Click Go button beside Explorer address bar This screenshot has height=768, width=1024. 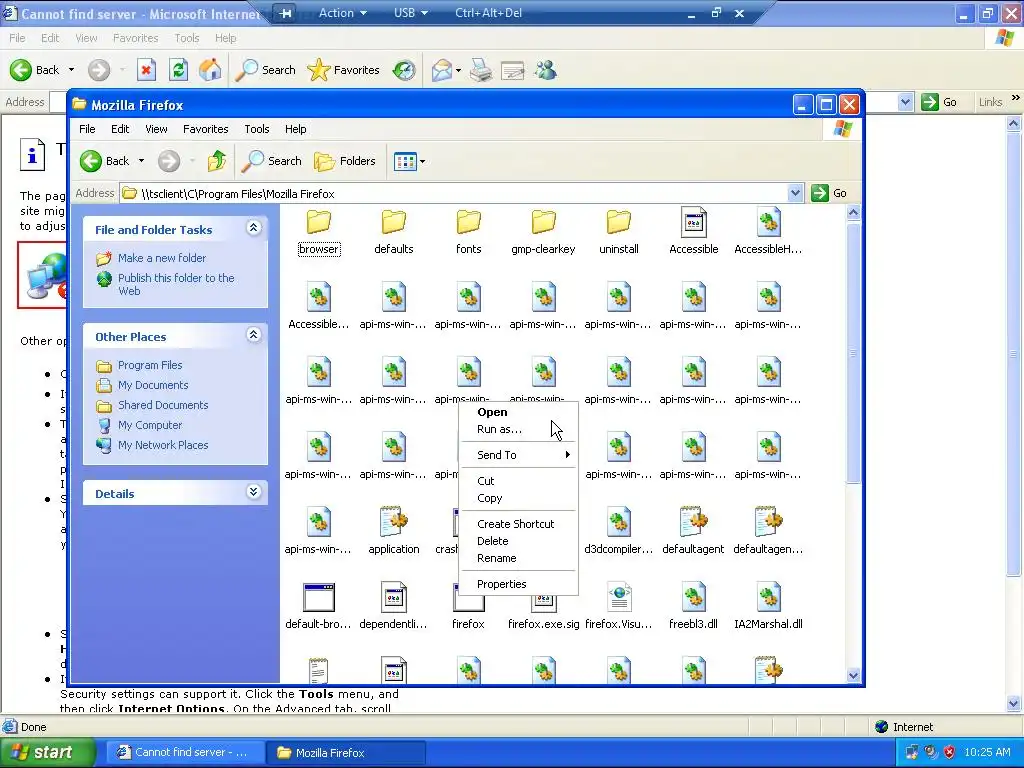point(829,193)
